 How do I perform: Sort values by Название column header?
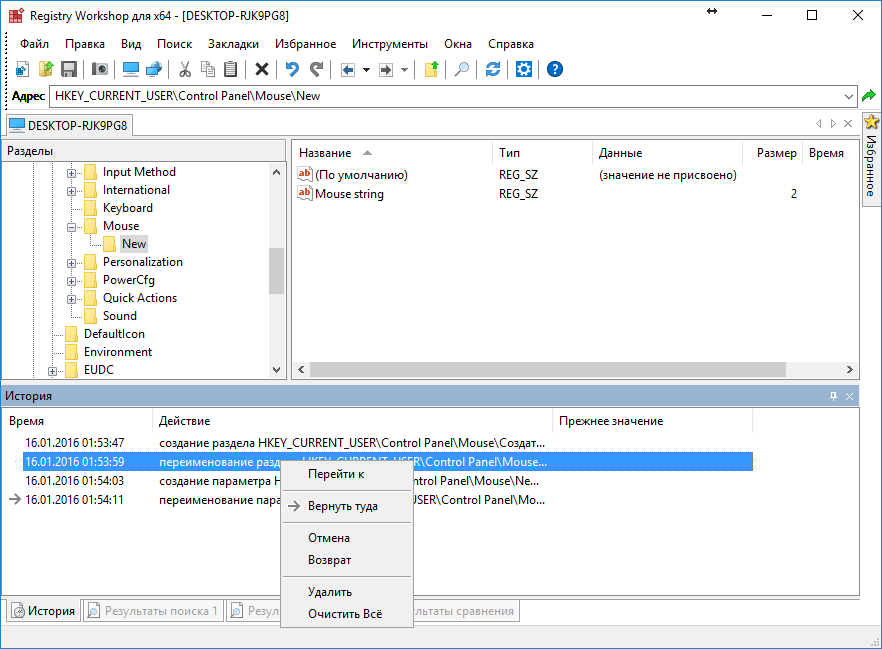(x=392, y=153)
